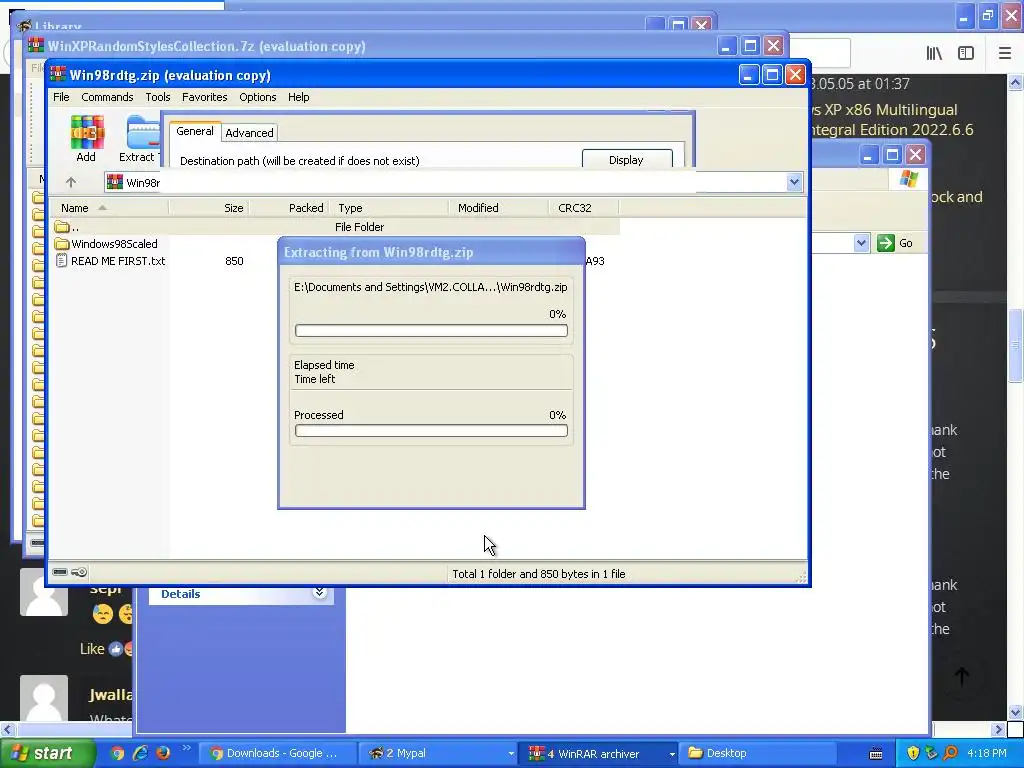Switch to the General tab
This screenshot has height=768, width=1024.
pos(195,131)
